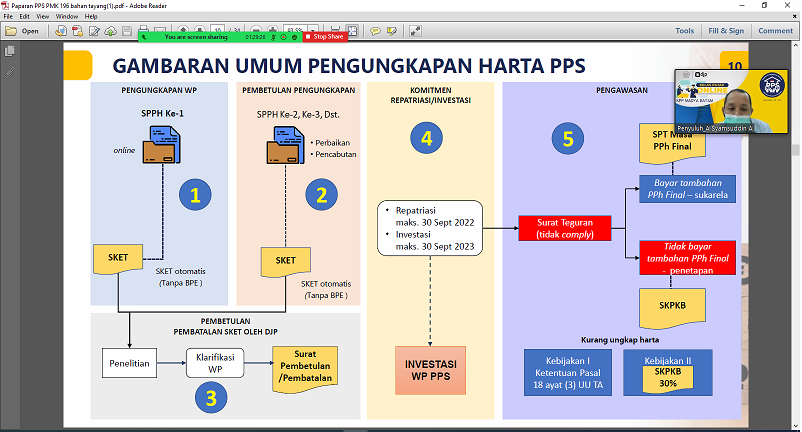Click the Open file toolbar button
Screen dimensions: 802x432
tap(23, 31)
